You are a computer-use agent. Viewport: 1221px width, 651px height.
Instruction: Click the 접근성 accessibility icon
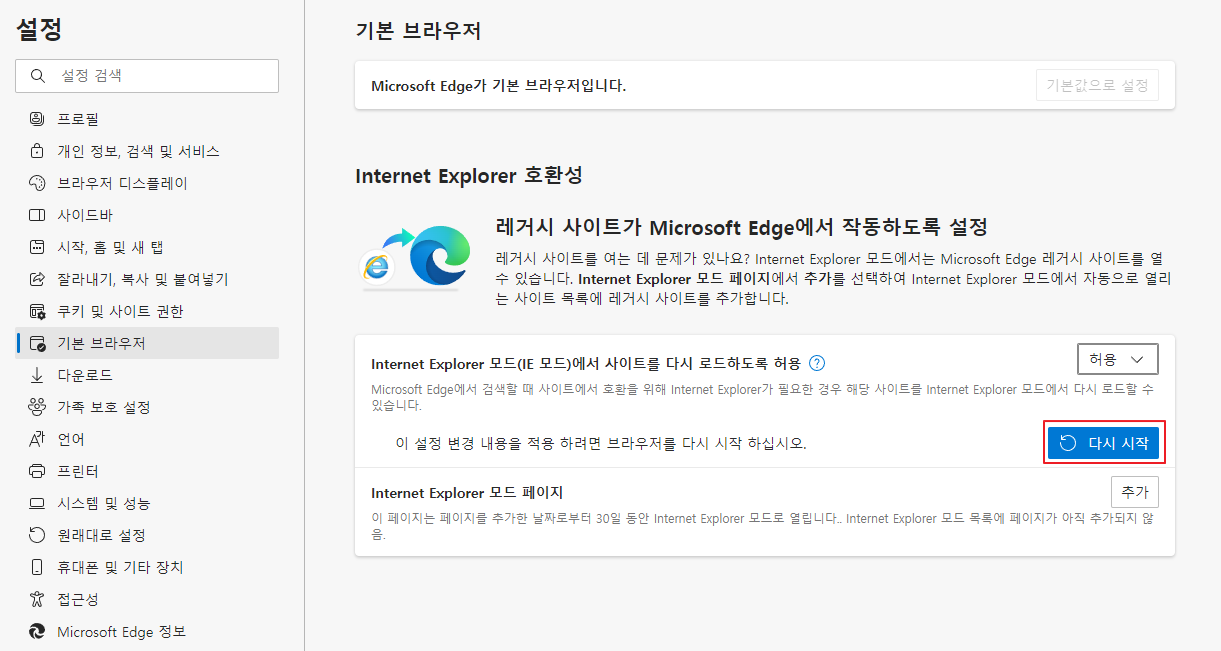(x=38, y=599)
